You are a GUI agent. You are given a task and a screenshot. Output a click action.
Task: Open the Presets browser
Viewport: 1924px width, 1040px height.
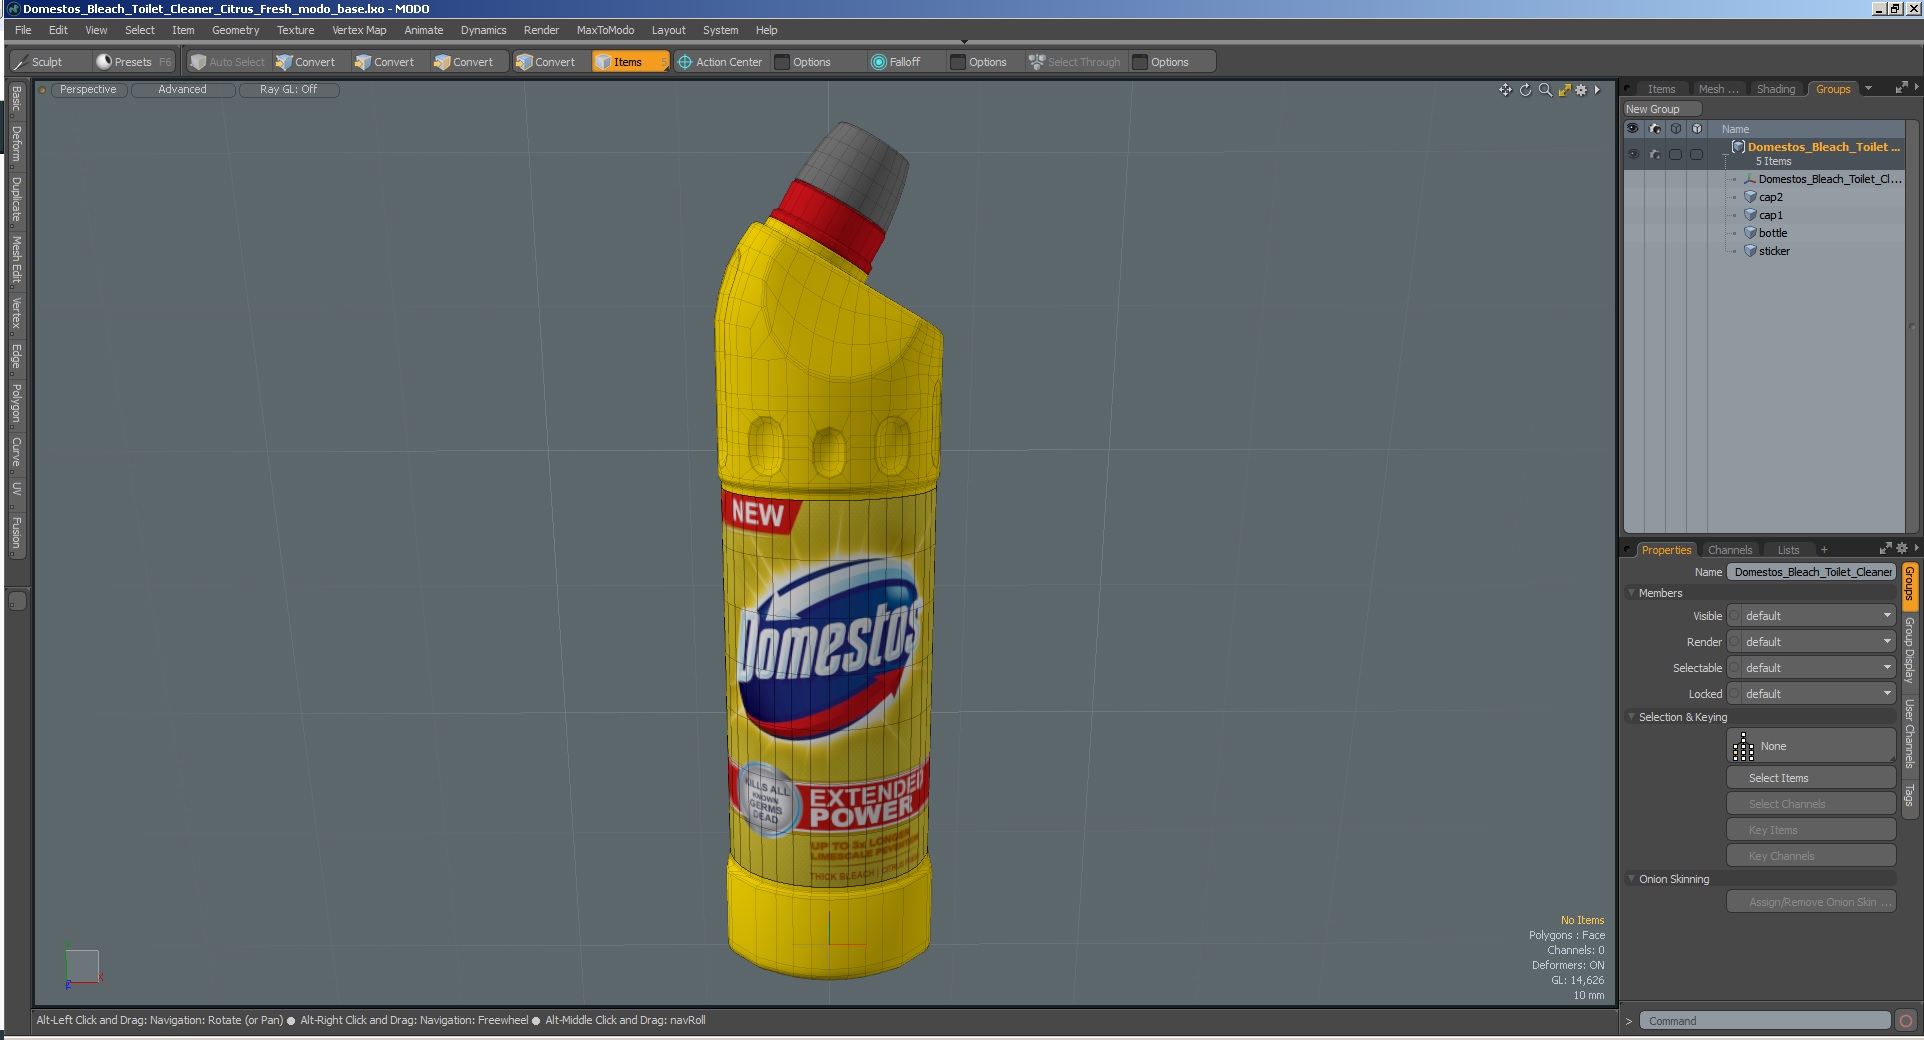[132, 62]
